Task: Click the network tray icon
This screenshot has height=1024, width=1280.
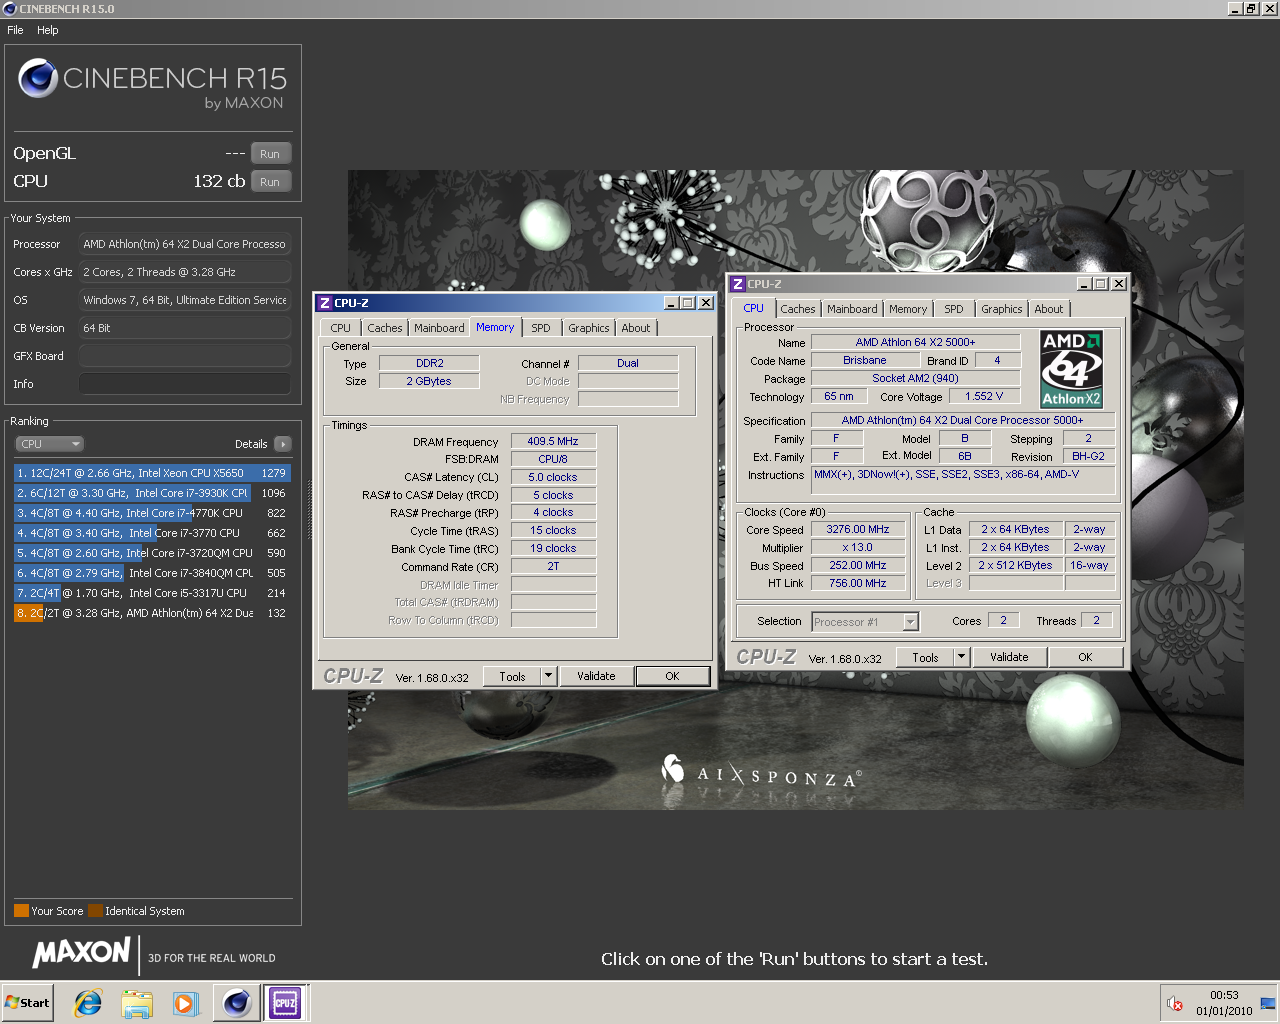Action: 1268,1003
